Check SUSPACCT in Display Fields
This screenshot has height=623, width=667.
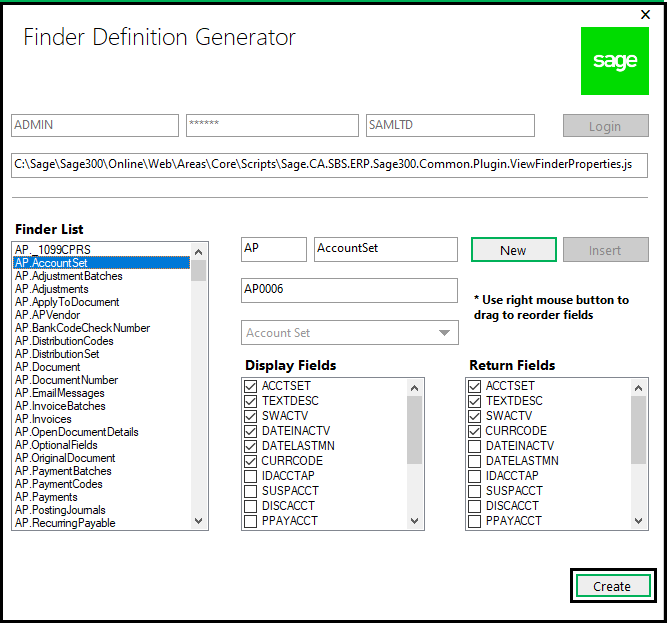pyautogui.click(x=251, y=491)
